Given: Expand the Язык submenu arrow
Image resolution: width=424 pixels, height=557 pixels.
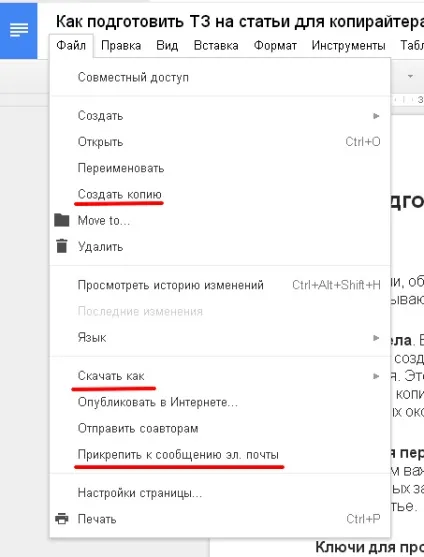Looking at the screenshot, I should (376, 337).
